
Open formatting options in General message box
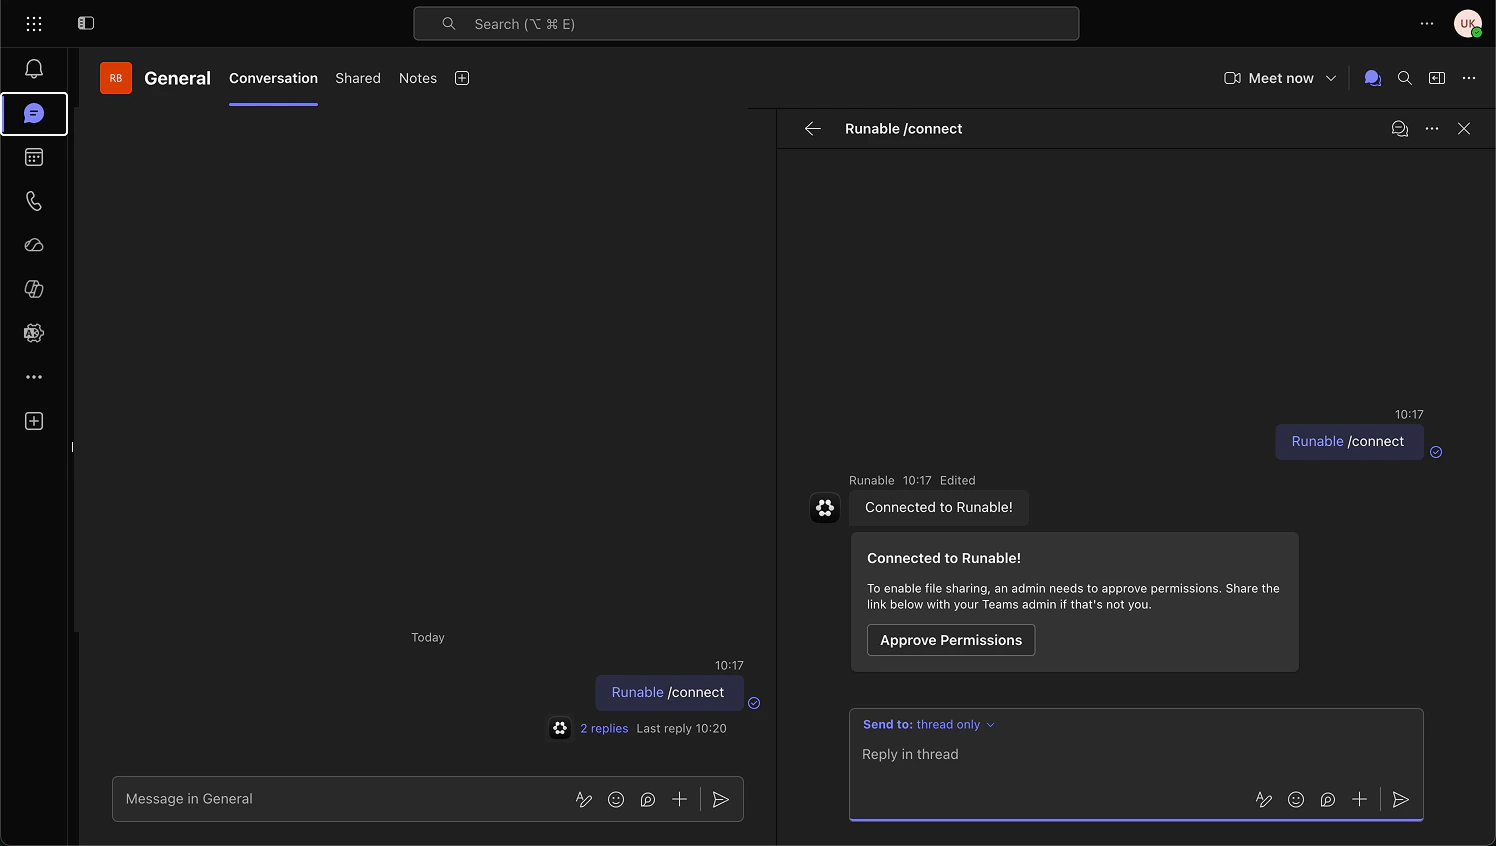click(x=584, y=799)
